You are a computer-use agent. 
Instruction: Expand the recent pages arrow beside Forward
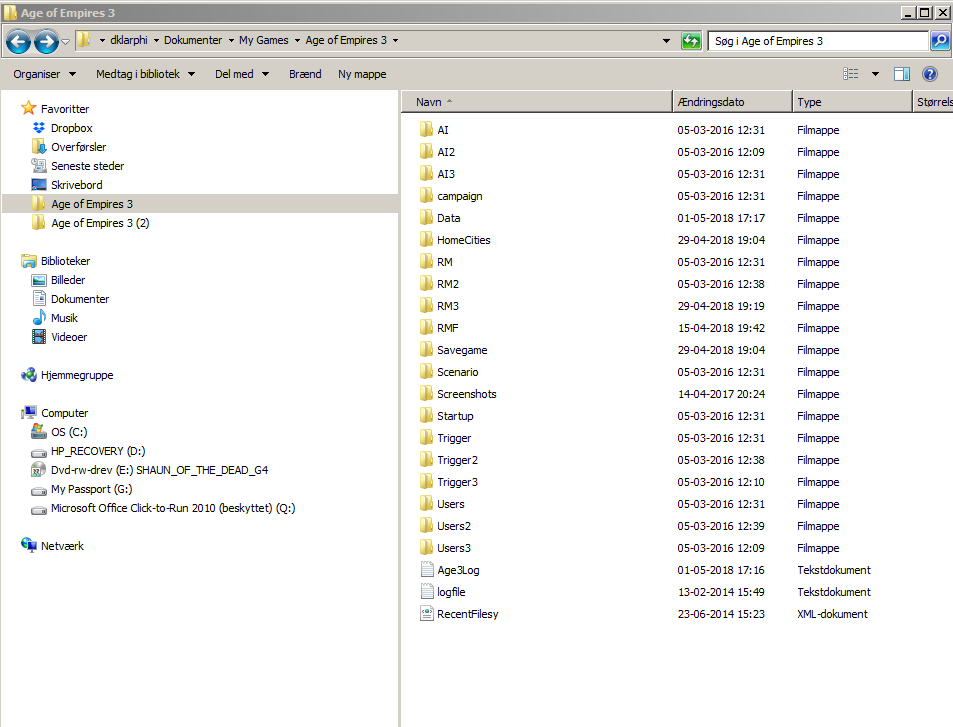click(65, 41)
